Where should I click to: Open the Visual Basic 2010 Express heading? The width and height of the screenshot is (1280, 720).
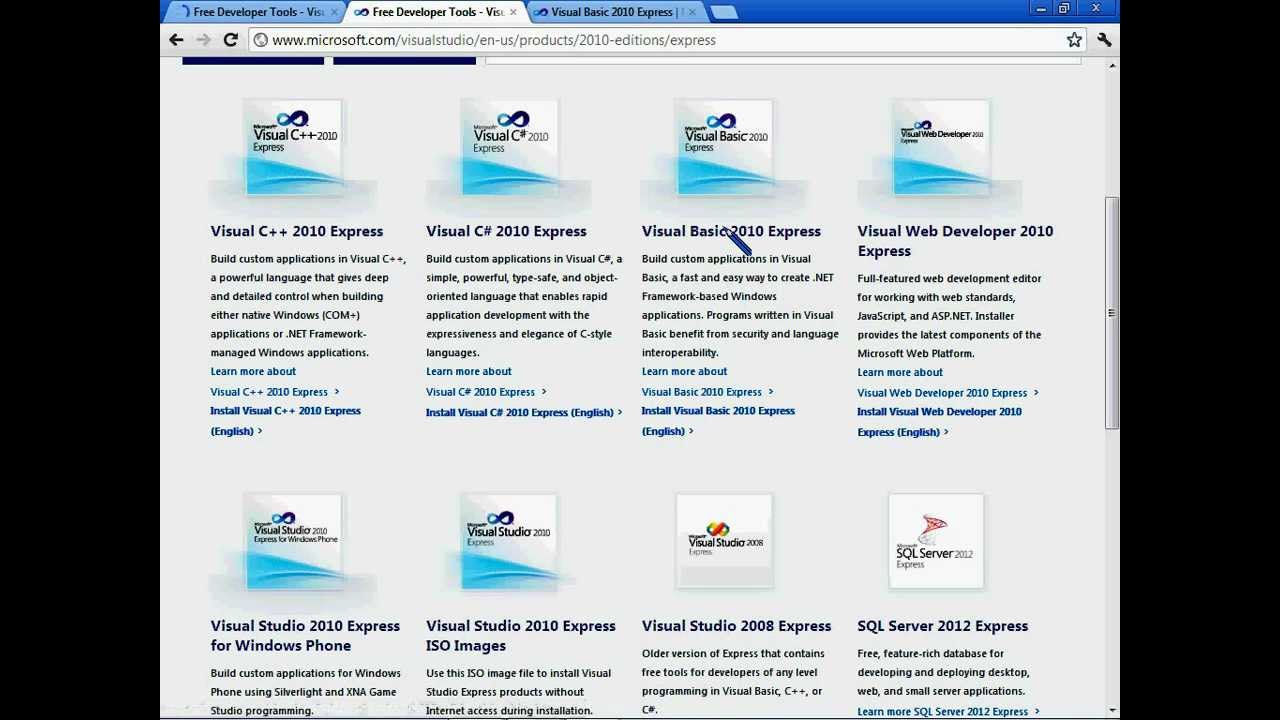[731, 231]
